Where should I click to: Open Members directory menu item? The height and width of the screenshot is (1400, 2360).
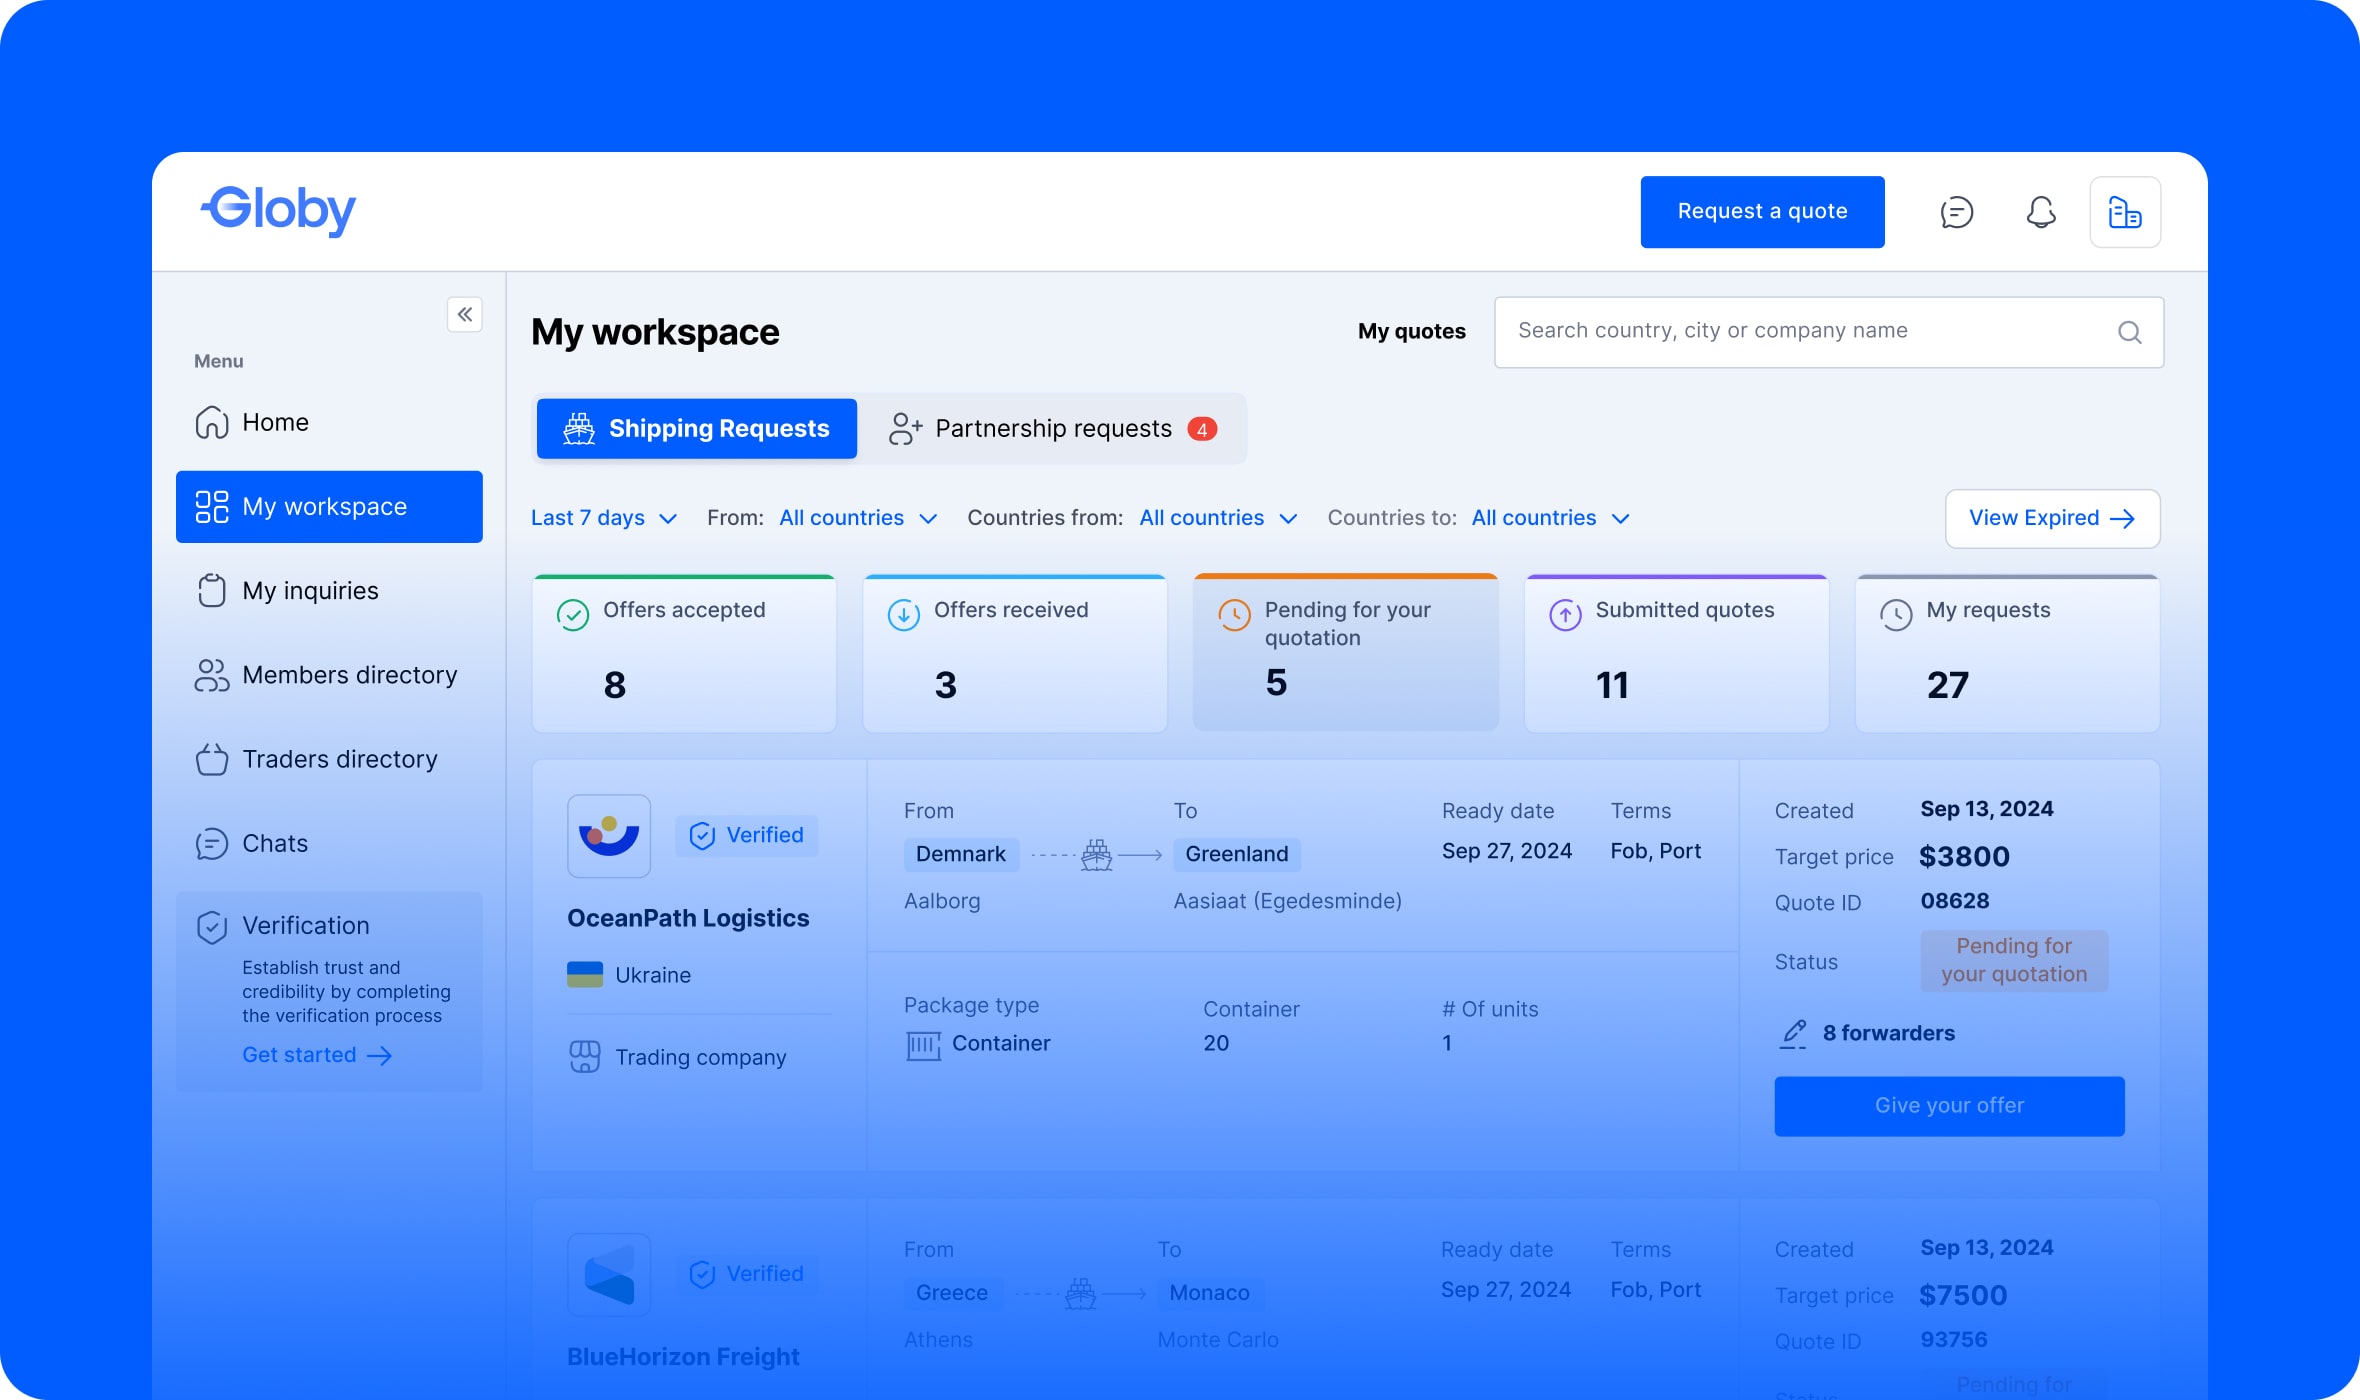coord(329,675)
